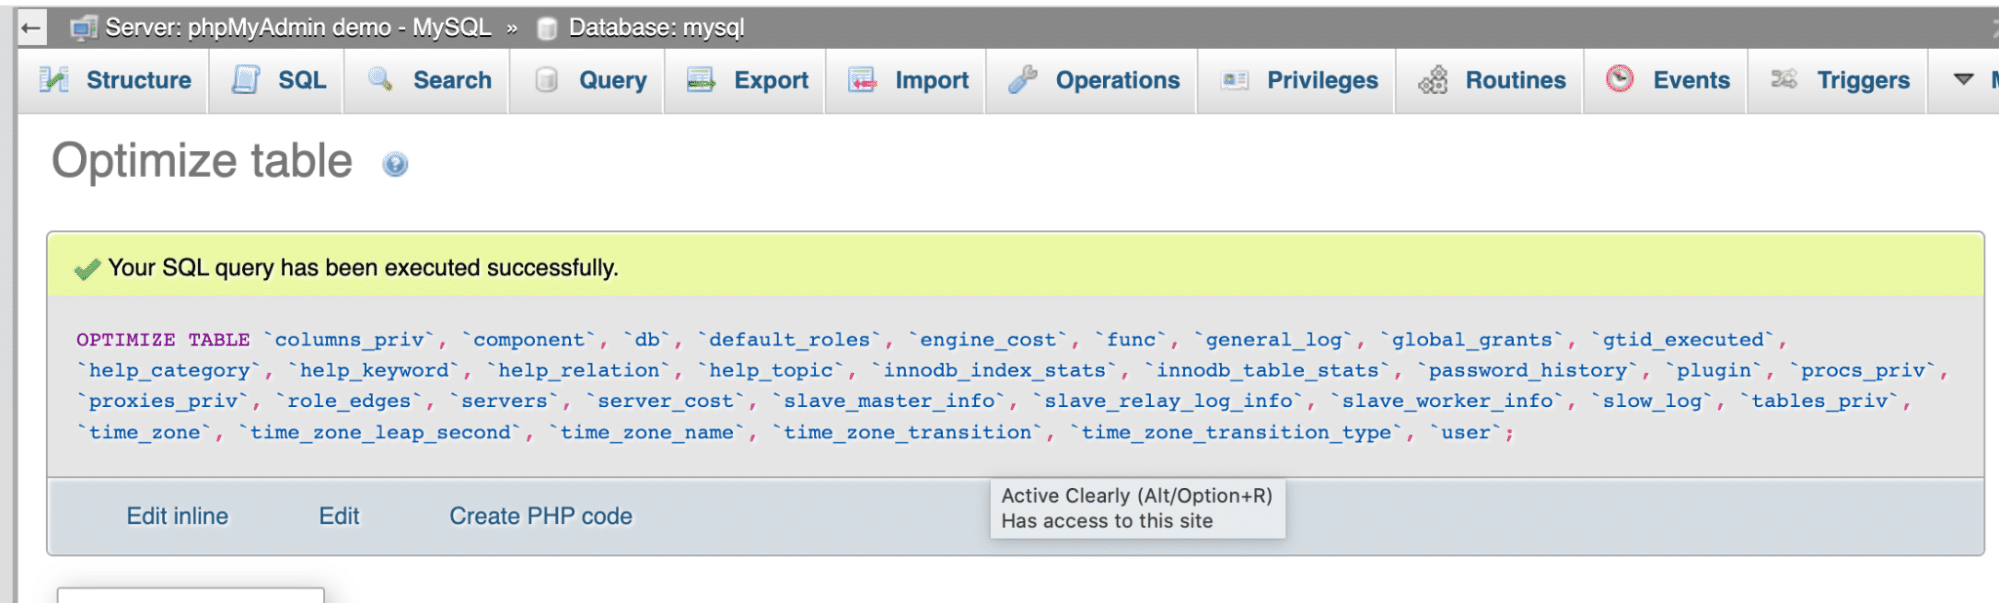Click the Triggers tab icon

click(1784, 79)
